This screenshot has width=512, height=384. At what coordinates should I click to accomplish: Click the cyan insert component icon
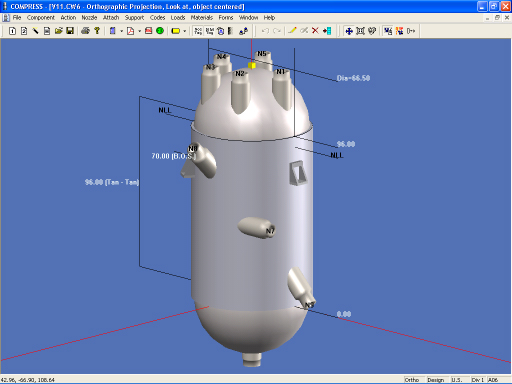click(327, 31)
